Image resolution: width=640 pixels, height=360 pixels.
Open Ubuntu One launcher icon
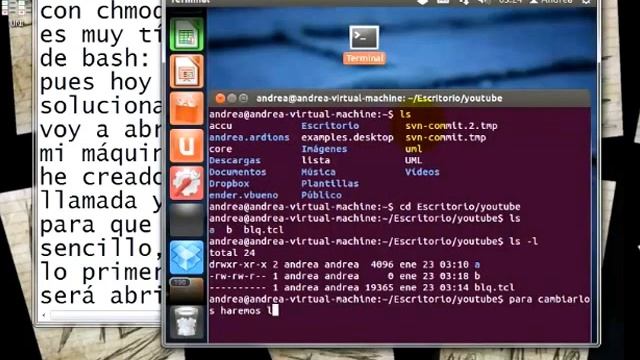(187, 146)
